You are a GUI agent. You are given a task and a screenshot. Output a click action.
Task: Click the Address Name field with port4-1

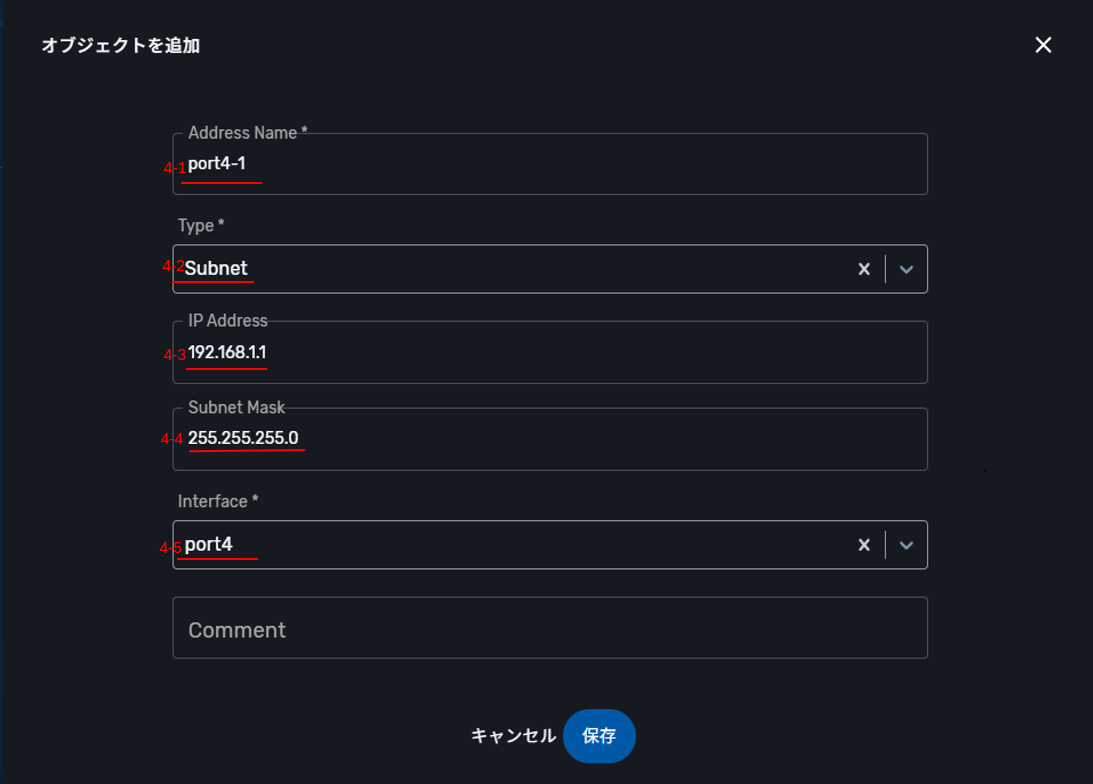click(x=550, y=165)
